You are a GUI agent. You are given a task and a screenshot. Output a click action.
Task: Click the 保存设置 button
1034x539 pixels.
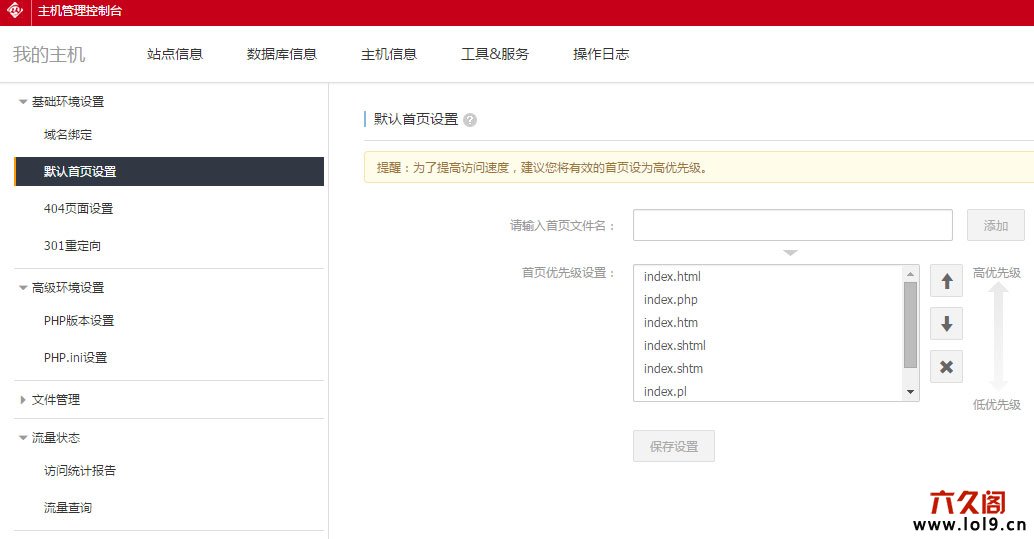click(673, 447)
